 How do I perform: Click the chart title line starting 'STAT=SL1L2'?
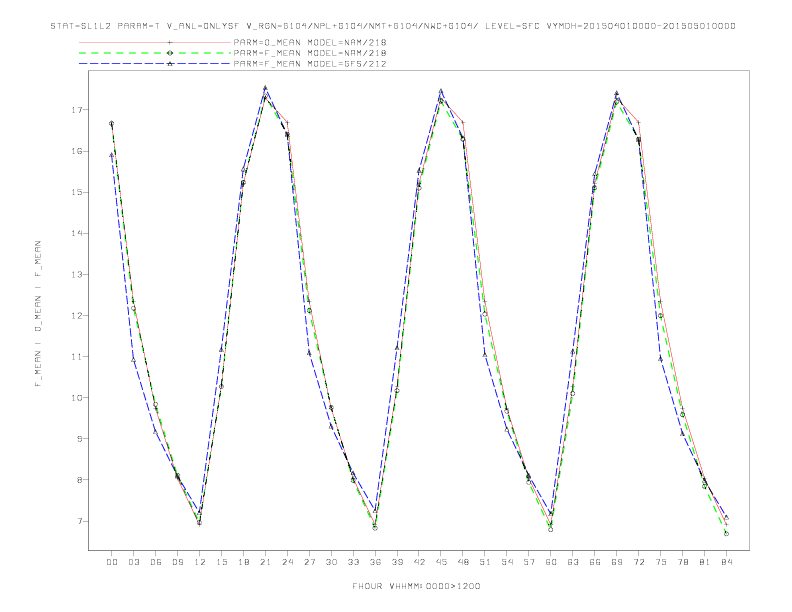(x=393, y=26)
